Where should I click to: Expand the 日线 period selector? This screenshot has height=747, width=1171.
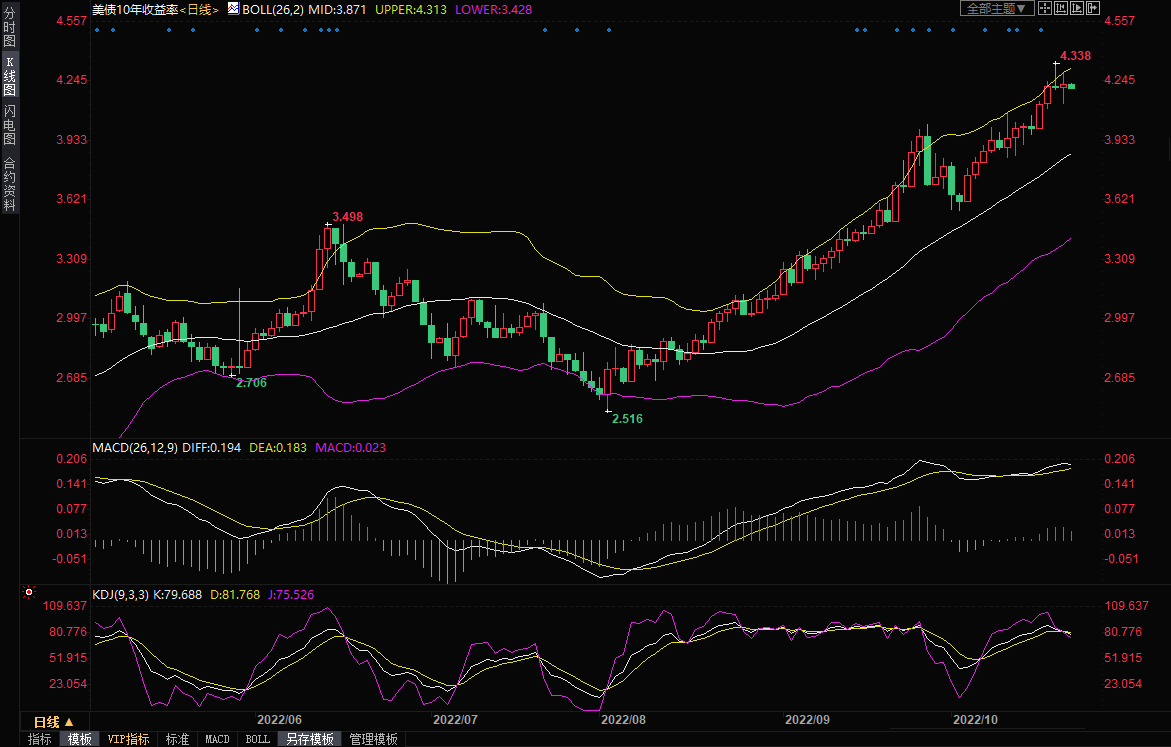coord(54,721)
